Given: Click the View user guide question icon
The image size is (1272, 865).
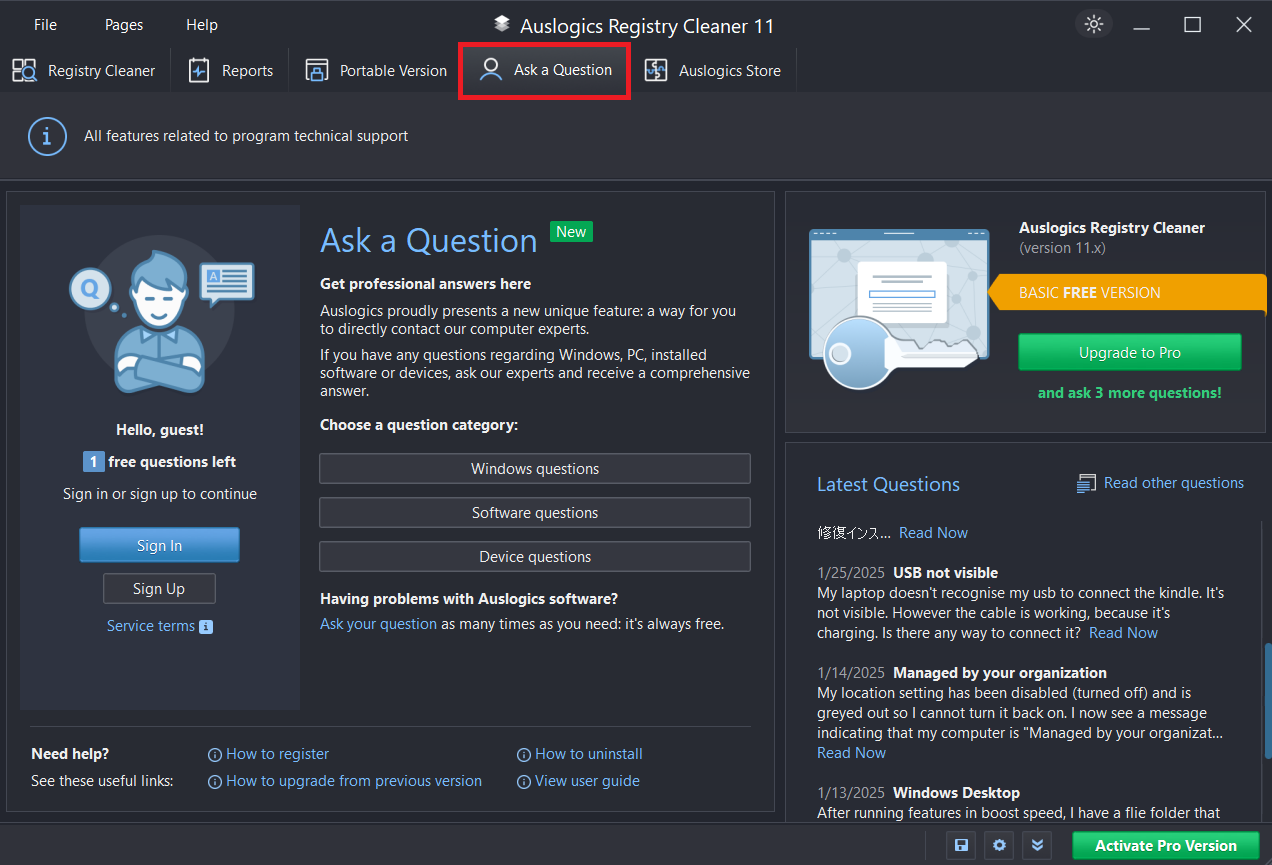Looking at the screenshot, I should (524, 782).
